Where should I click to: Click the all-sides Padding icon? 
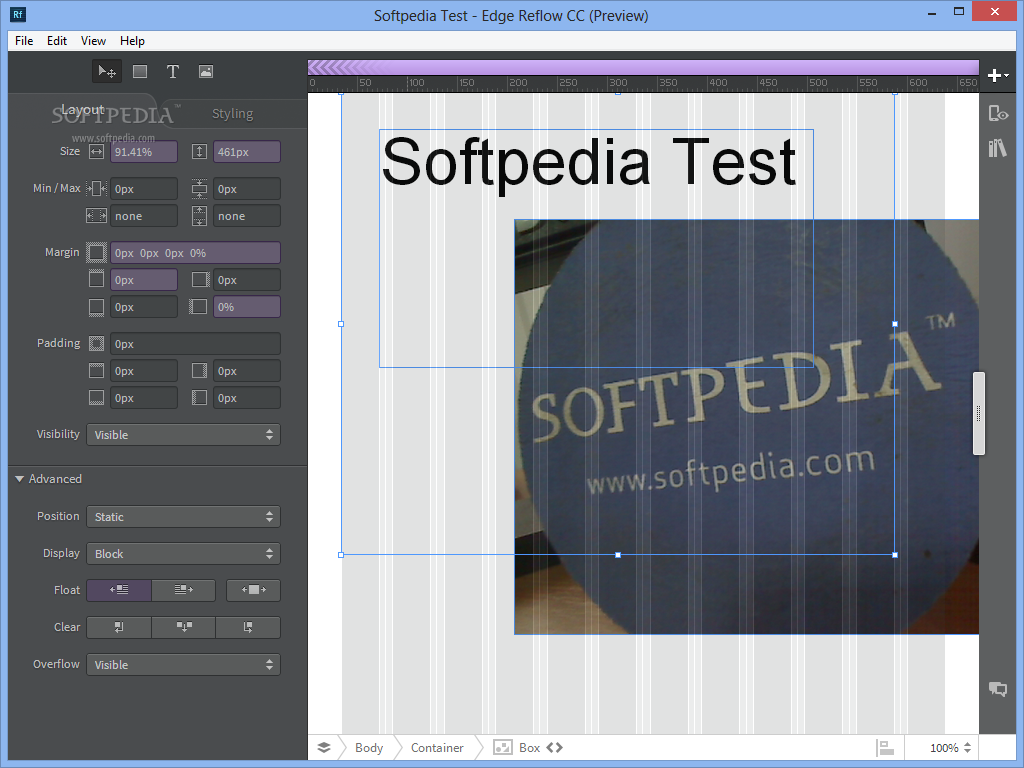pos(97,344)
